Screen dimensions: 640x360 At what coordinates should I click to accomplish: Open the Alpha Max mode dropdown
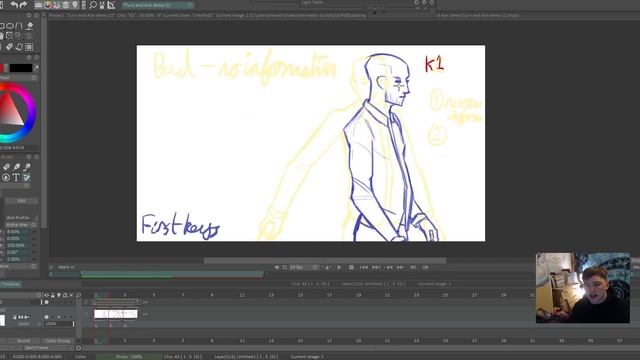point(21,225)
